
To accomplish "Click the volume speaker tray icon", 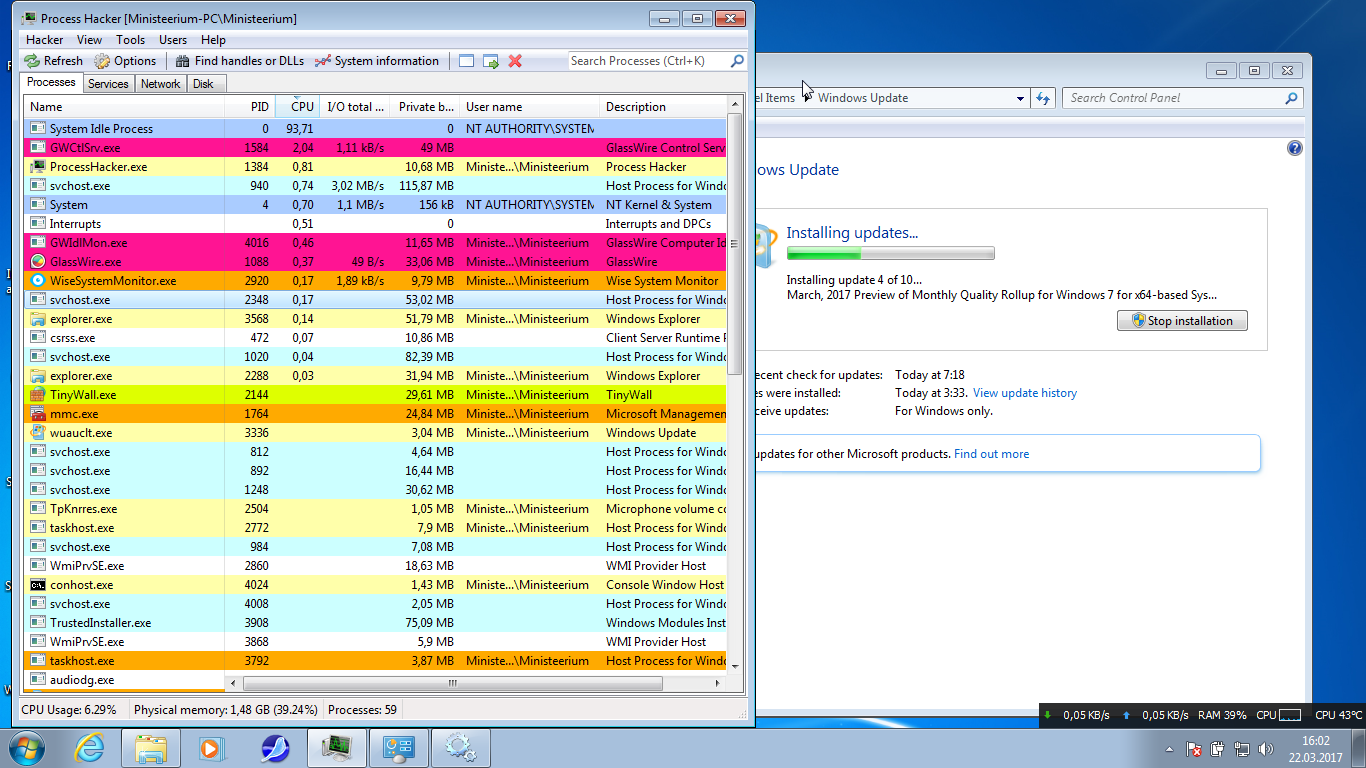I will [x=1266, y=748].
